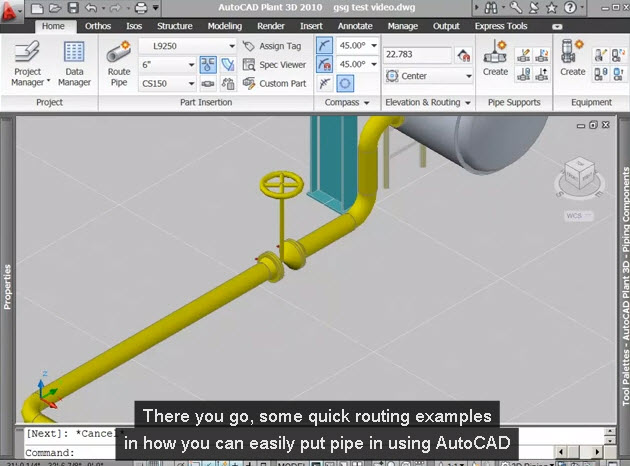
Task: Open Project Manager
Action: (27, 65)
